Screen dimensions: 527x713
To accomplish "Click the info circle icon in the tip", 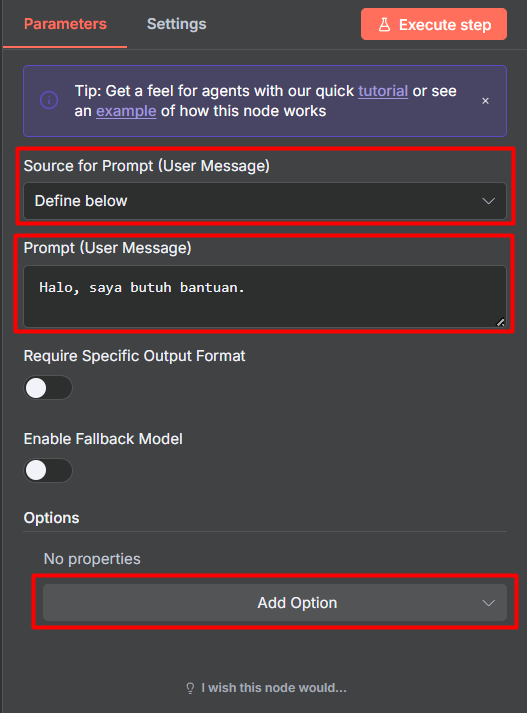I will click(x=49, y=100).
